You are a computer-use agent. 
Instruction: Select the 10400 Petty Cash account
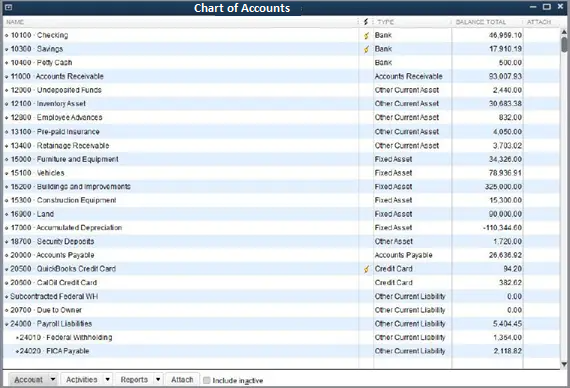(281, 63)
